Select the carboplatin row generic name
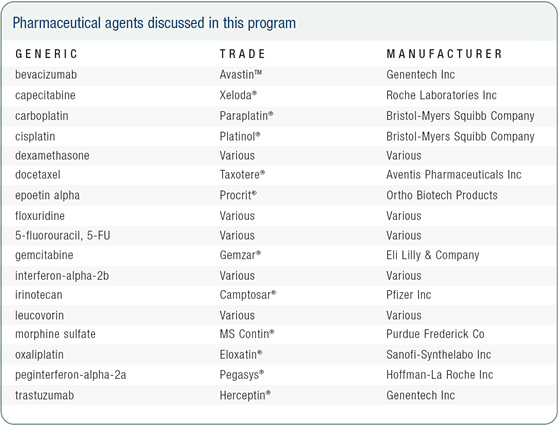 42,116
